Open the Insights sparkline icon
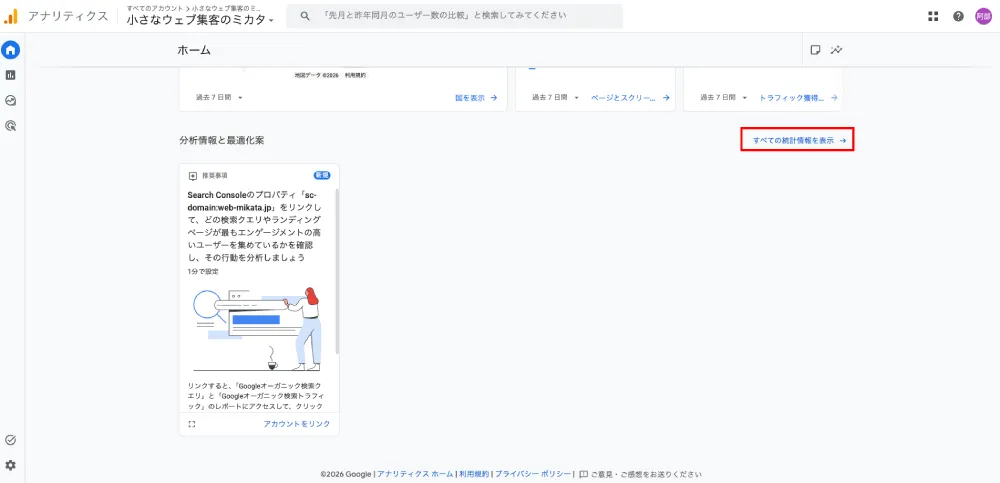This screenshot has width=1000, height=483. point(837,50)
